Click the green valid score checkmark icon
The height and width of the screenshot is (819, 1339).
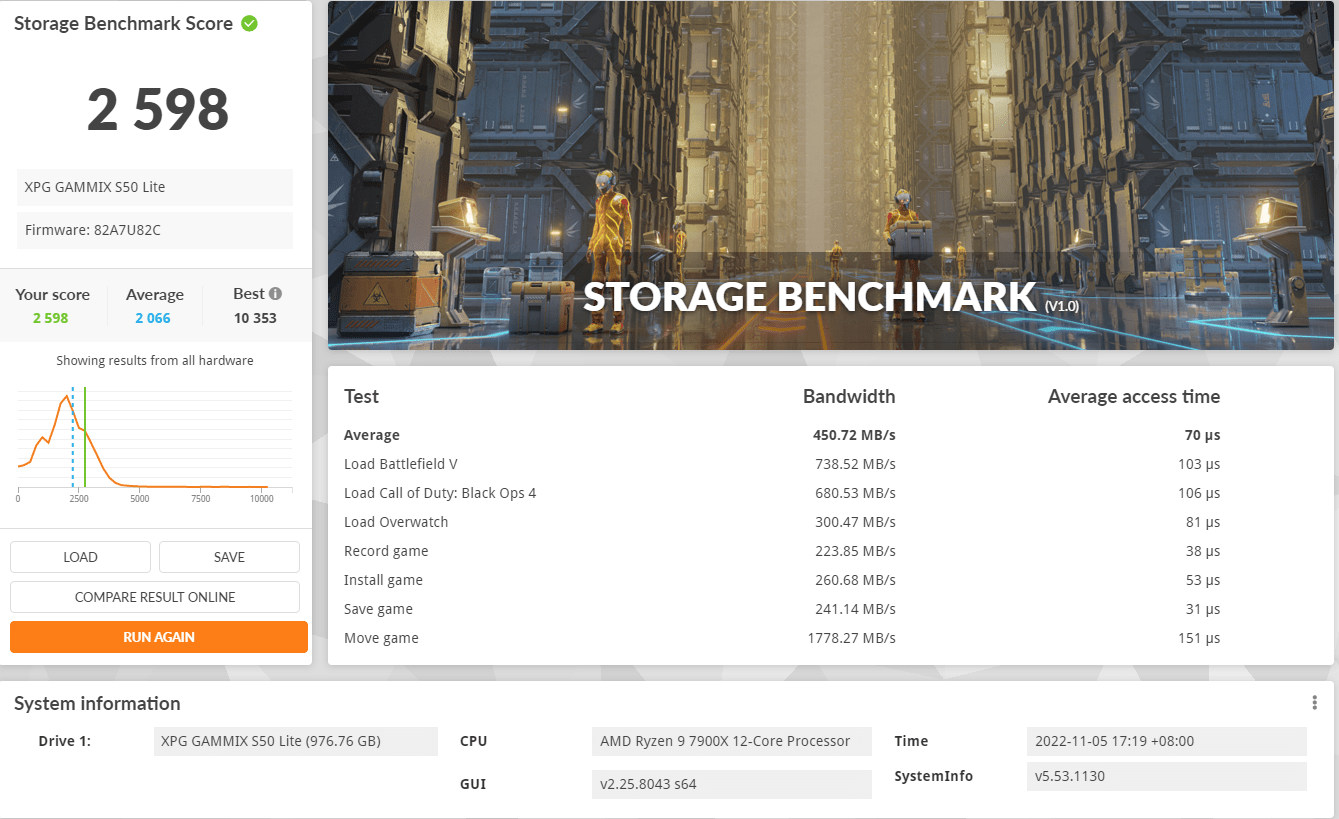(x=249, y=23)
